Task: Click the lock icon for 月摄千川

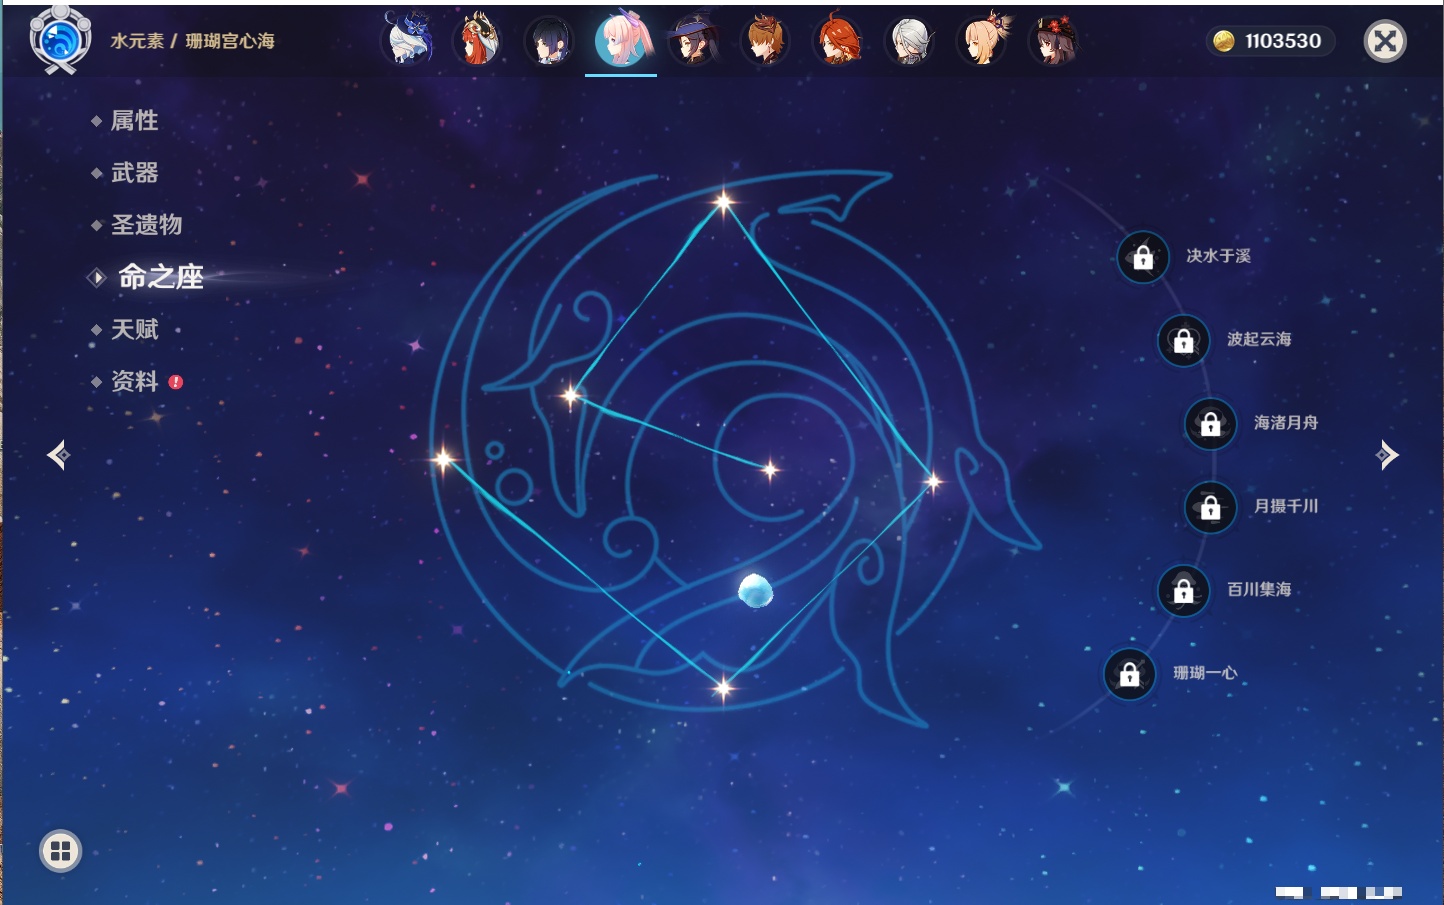Action: pyautogui.click(x=1211, y=507)
